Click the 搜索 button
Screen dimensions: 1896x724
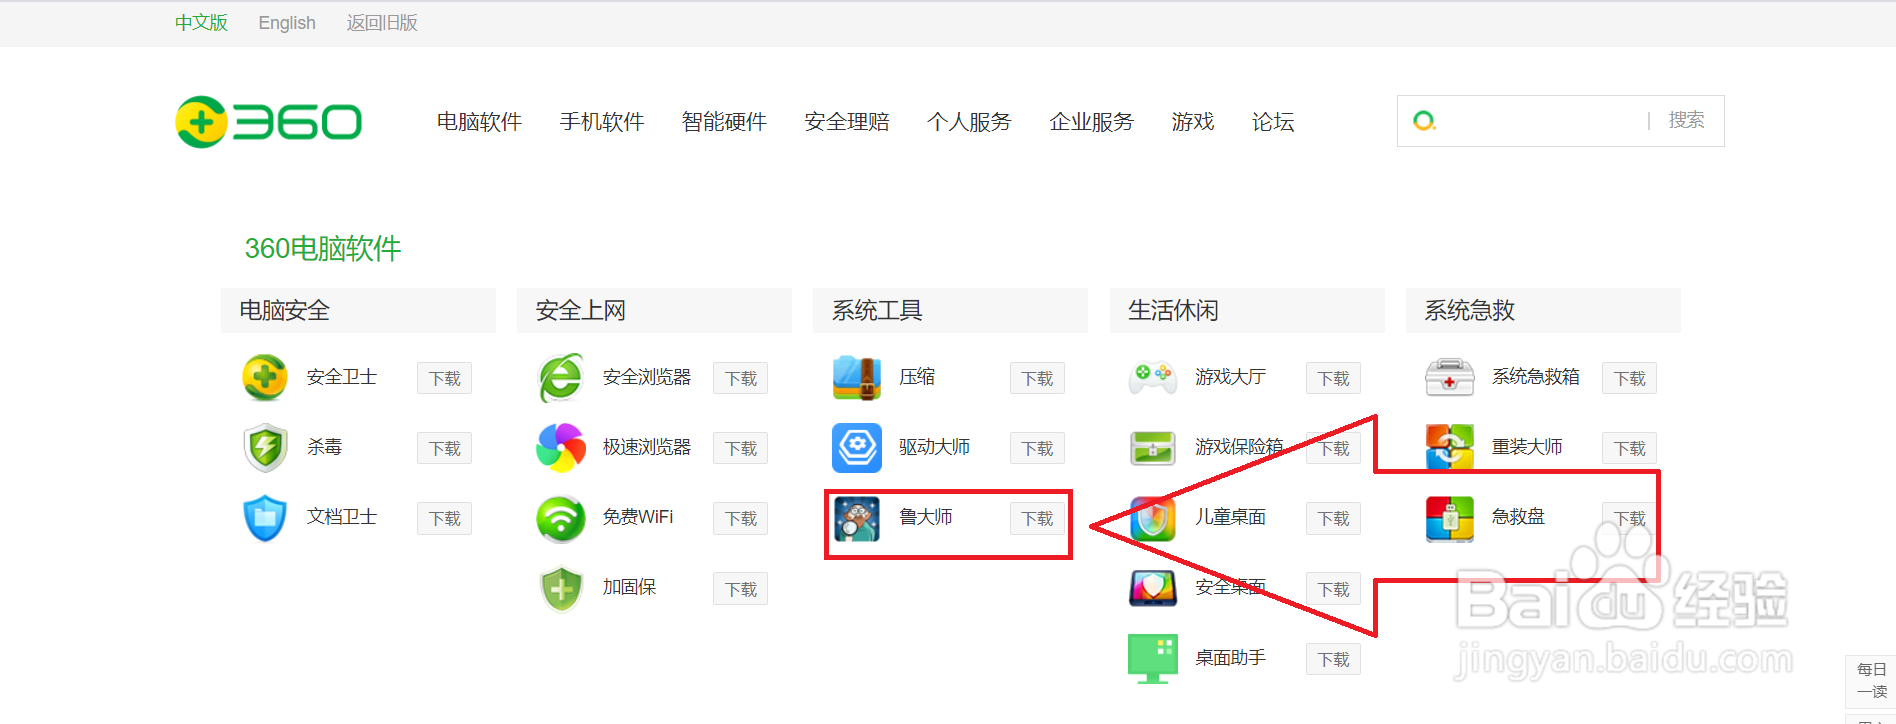1686,120
